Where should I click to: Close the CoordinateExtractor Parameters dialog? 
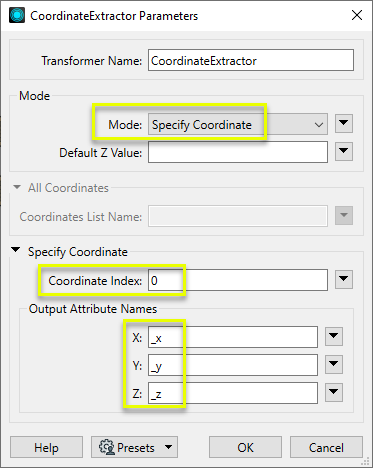pyautogui.click(x=357, y=15)
